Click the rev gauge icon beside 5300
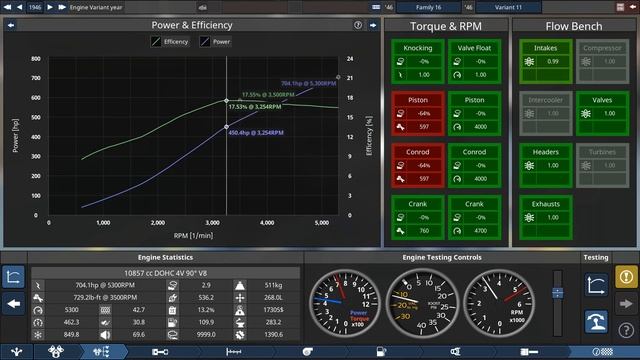The image size is (640, 360). coord(38,310)
